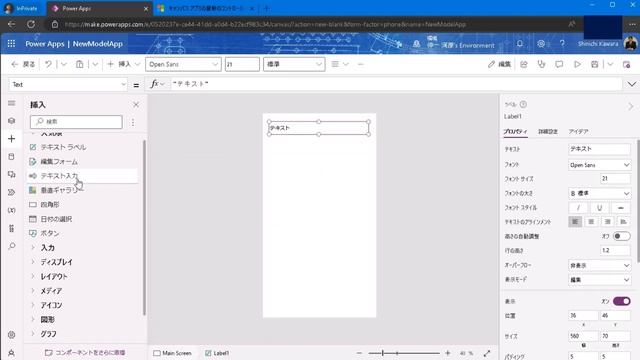
Task: Open the Display mode dropdown
Action: pos(599,280)
